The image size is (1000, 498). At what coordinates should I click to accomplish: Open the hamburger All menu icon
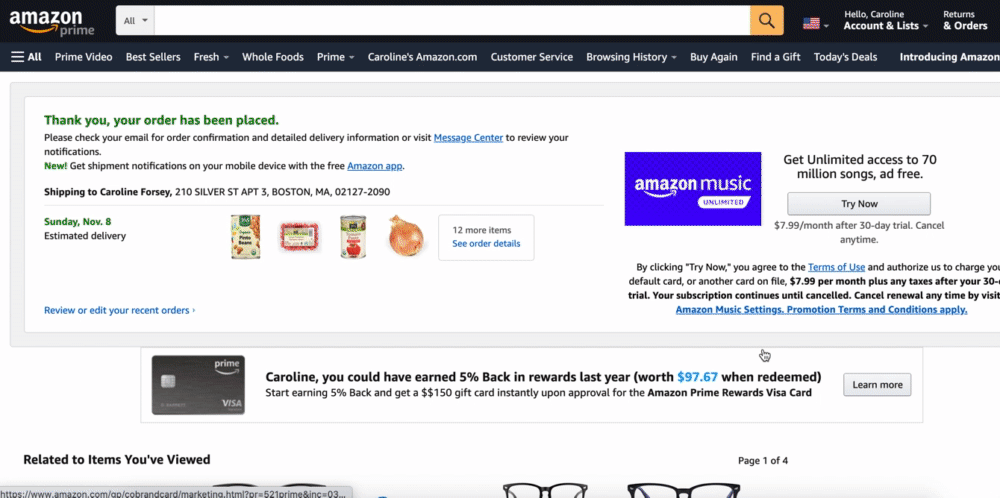click(x=17, y=57)
